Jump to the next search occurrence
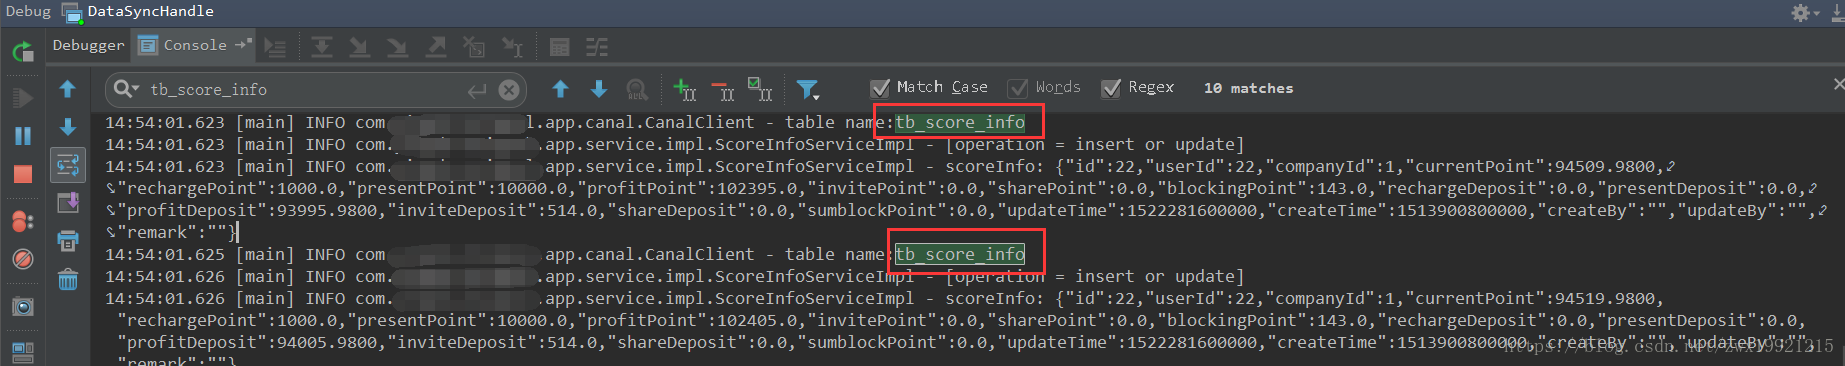The width and height of the screenshot is (1845, 366). pyautogui.click(x=599, y=89)
